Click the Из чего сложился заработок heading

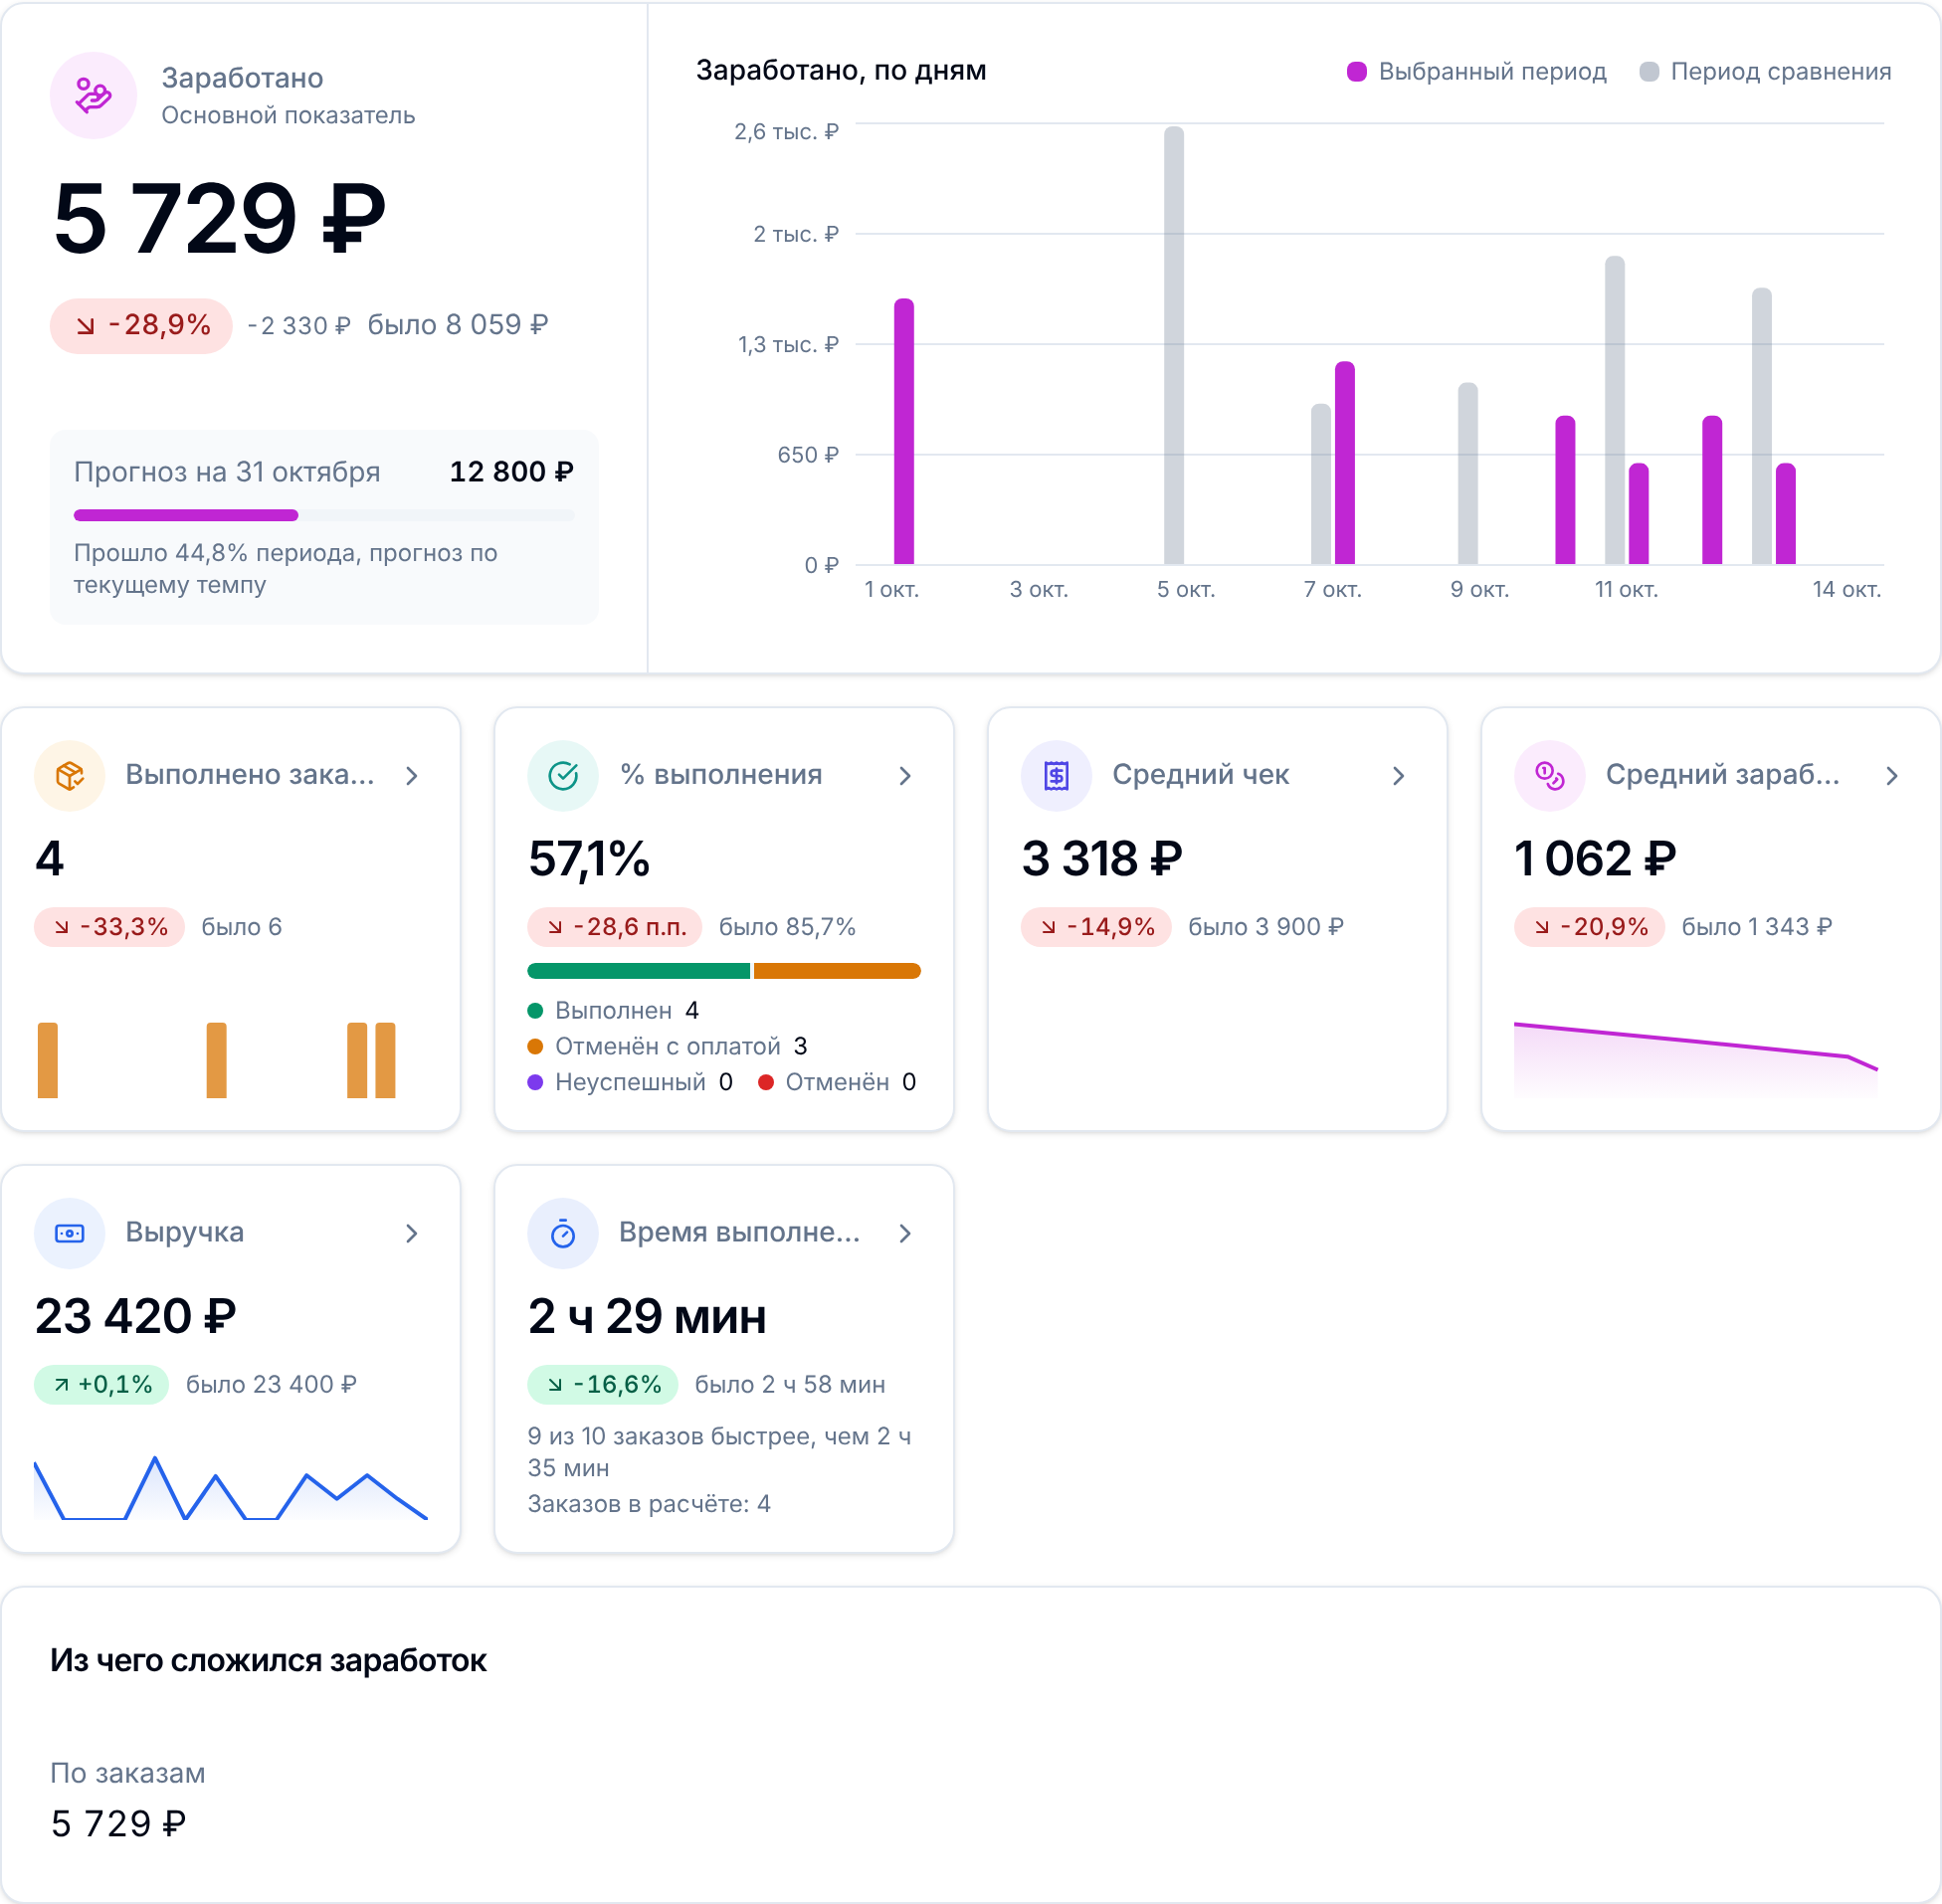[x=268, y=1660]
